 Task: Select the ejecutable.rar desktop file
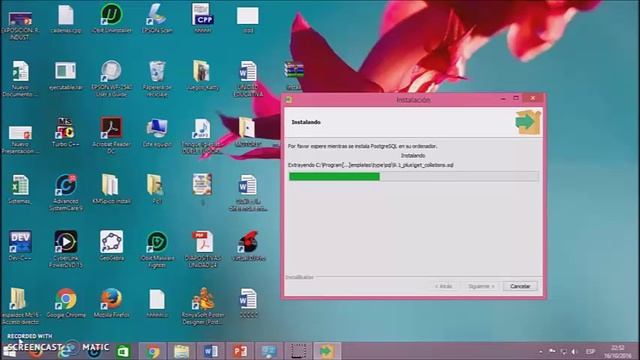(x=66, y=76)
